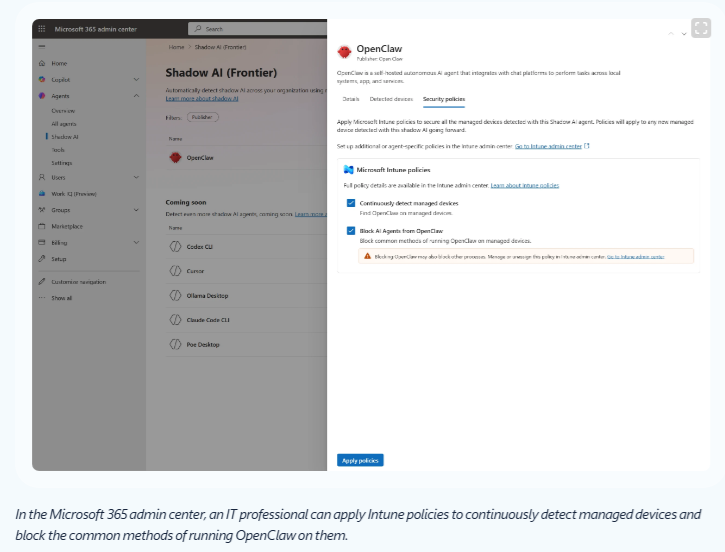Click the Cursor row icon
725x552 pixels.
pyautogui.click(x=175, y=271)
